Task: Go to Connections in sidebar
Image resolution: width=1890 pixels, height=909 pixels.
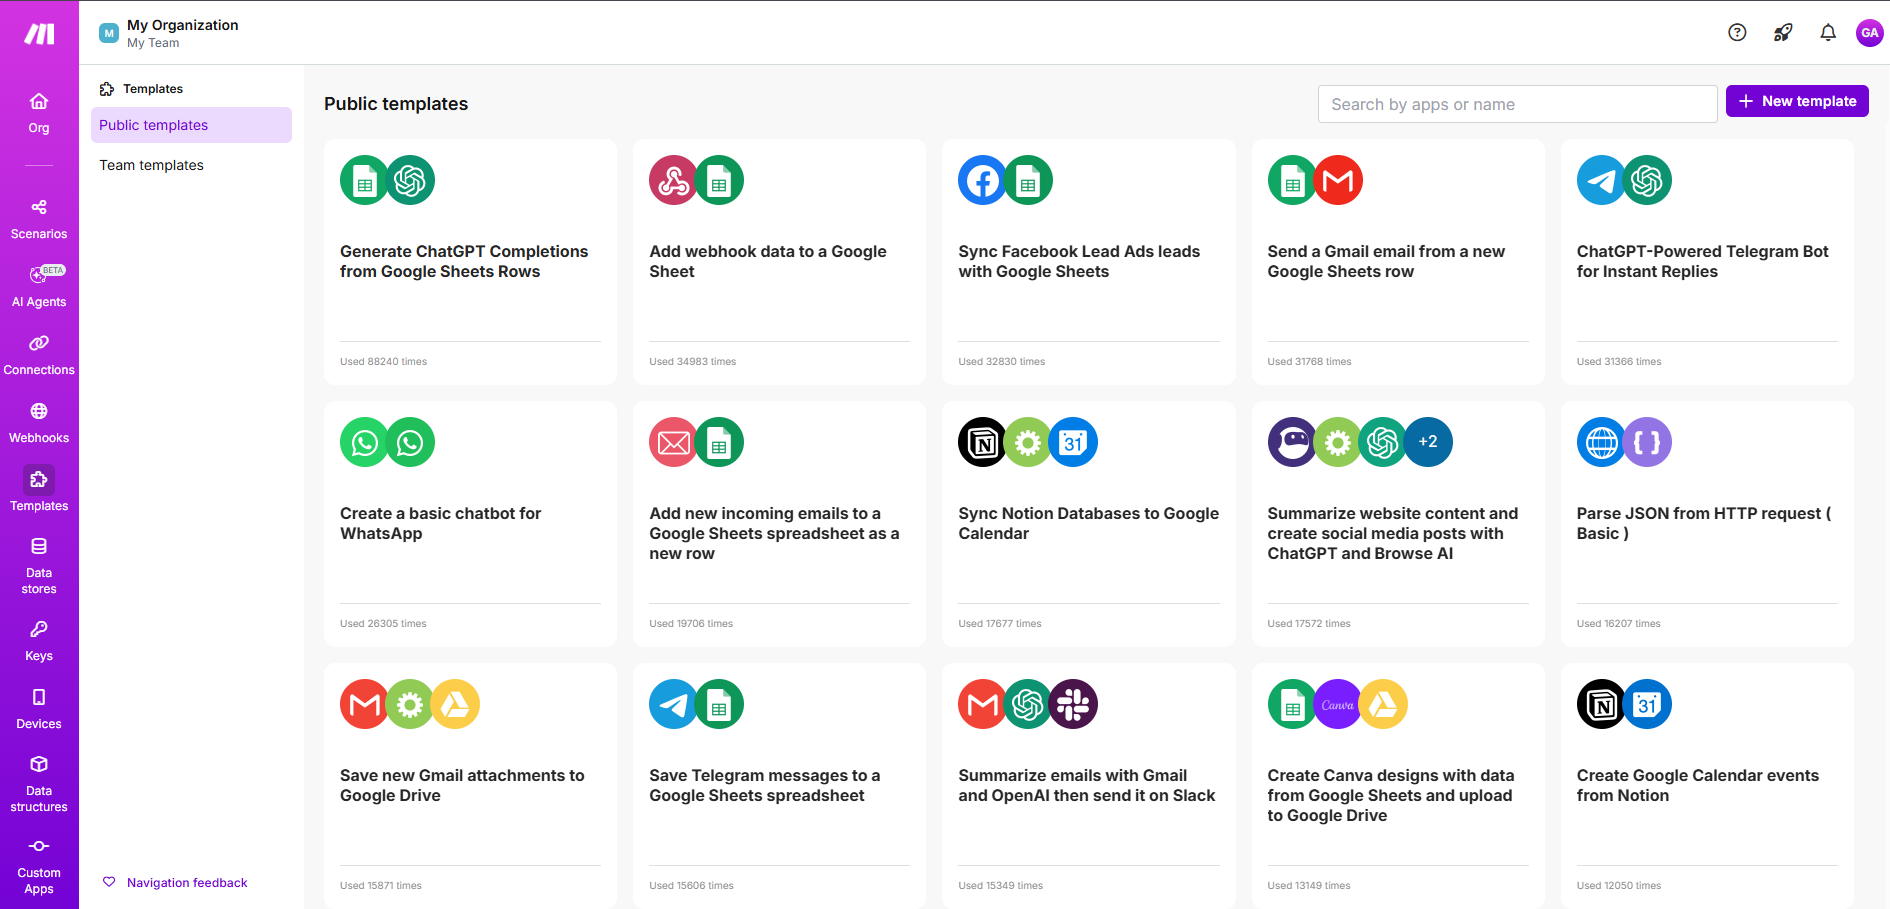Action: [39, 354]
